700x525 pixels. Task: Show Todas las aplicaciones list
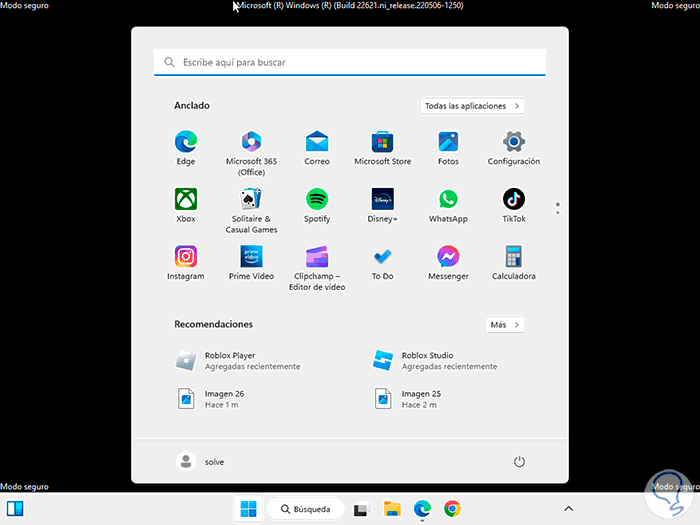(x=472, y=106)
